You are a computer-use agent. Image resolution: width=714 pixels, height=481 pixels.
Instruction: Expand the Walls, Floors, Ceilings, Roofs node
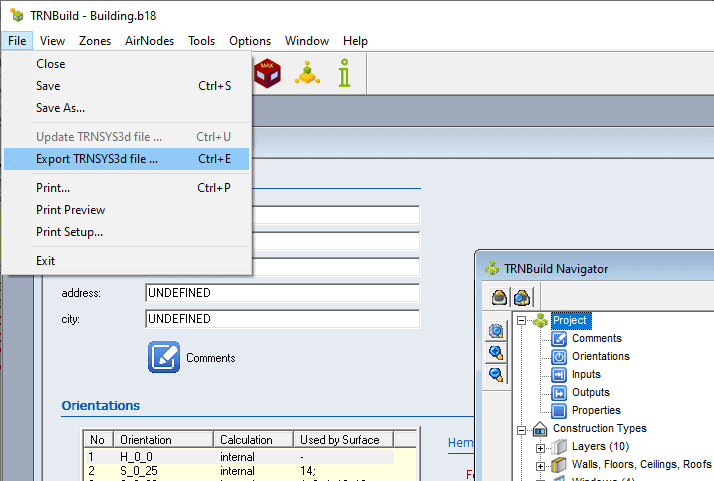pos(540,465)
